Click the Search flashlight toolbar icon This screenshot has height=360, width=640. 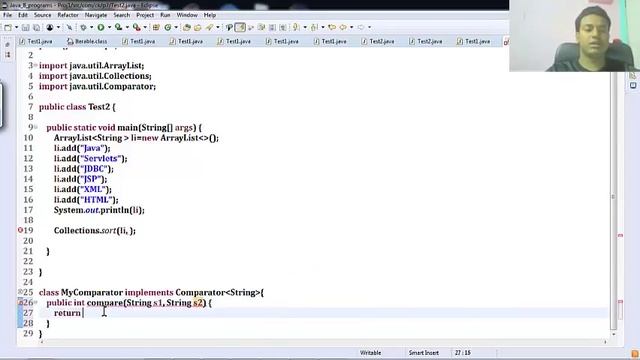click(x=209, y=27)
